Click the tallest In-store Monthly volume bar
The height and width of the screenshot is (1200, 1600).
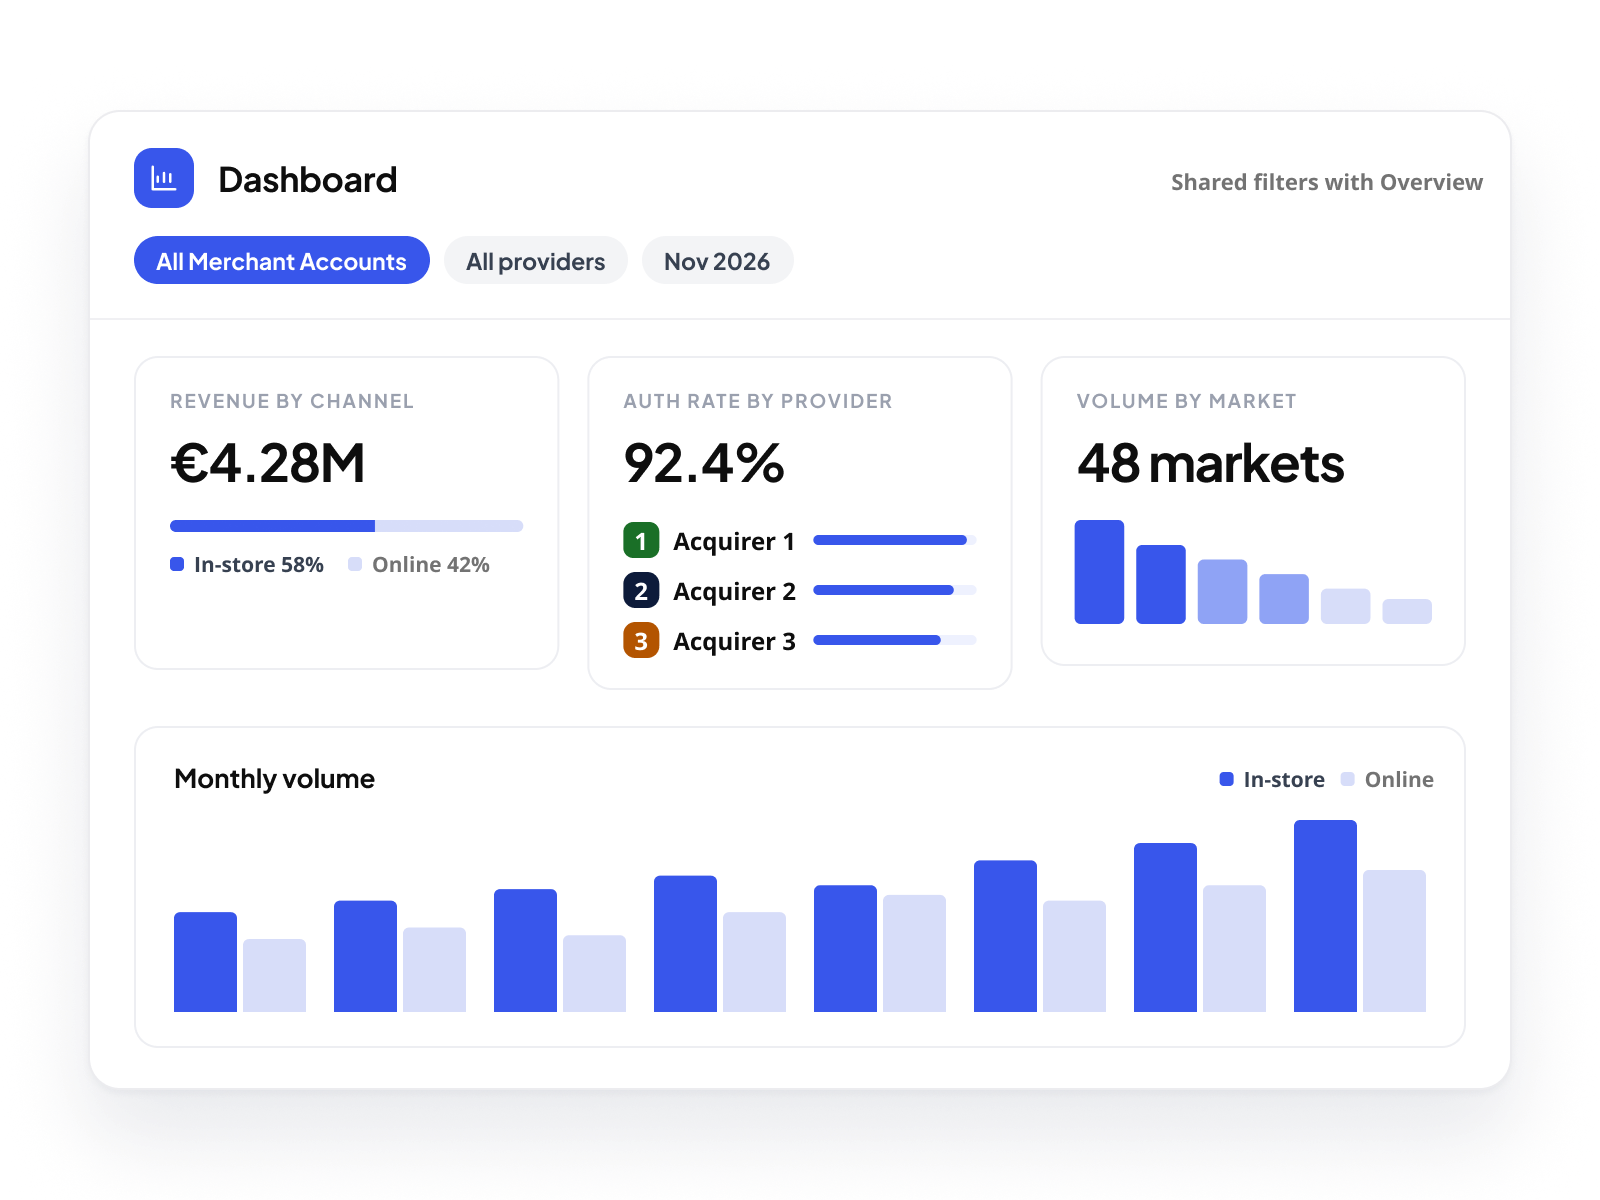click(1325, 916)
